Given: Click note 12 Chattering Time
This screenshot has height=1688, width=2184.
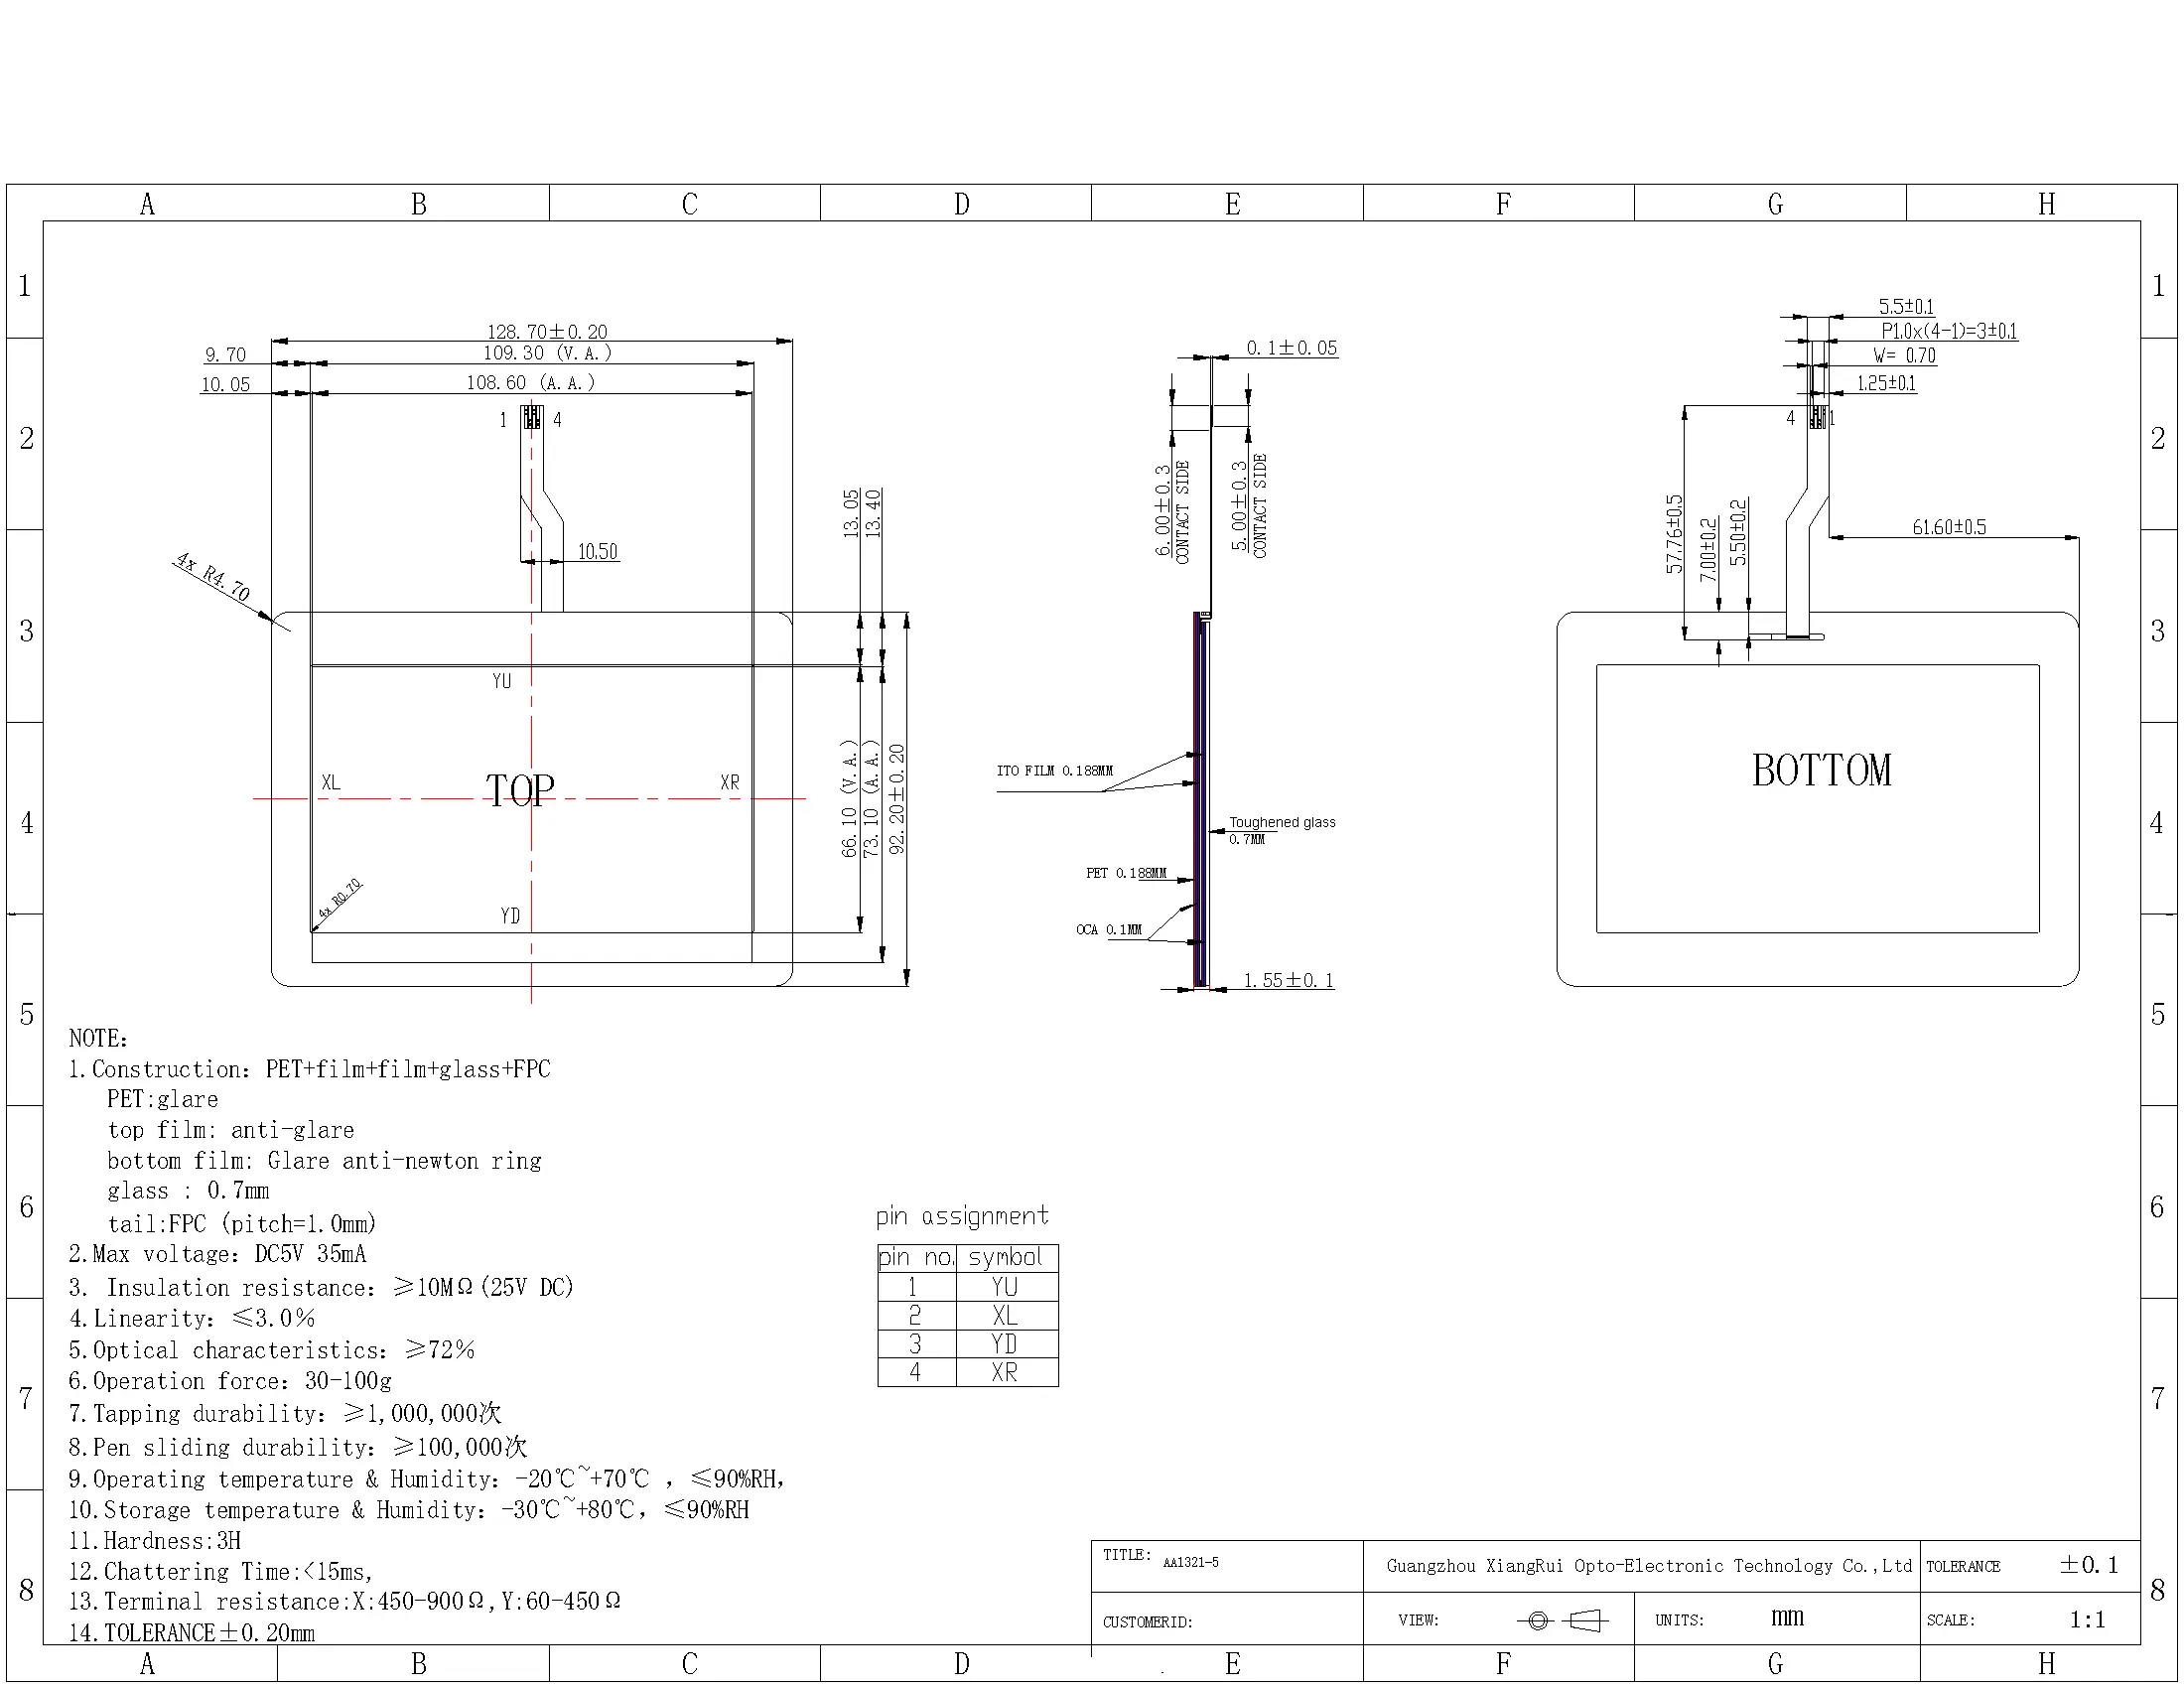Looking at the screenshot, I should pos(221,1571).
